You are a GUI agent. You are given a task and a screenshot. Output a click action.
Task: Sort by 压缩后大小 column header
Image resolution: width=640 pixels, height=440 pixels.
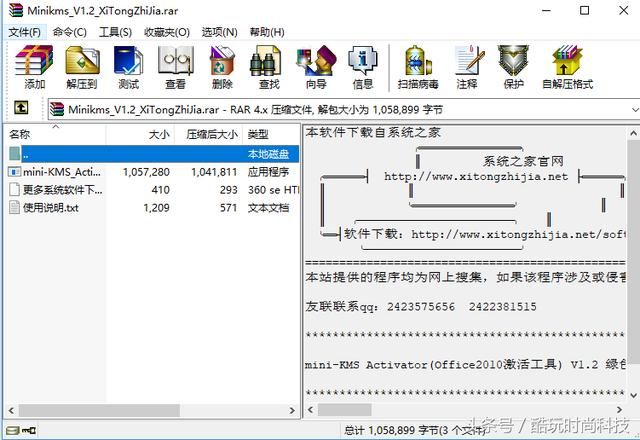(209, 134)
